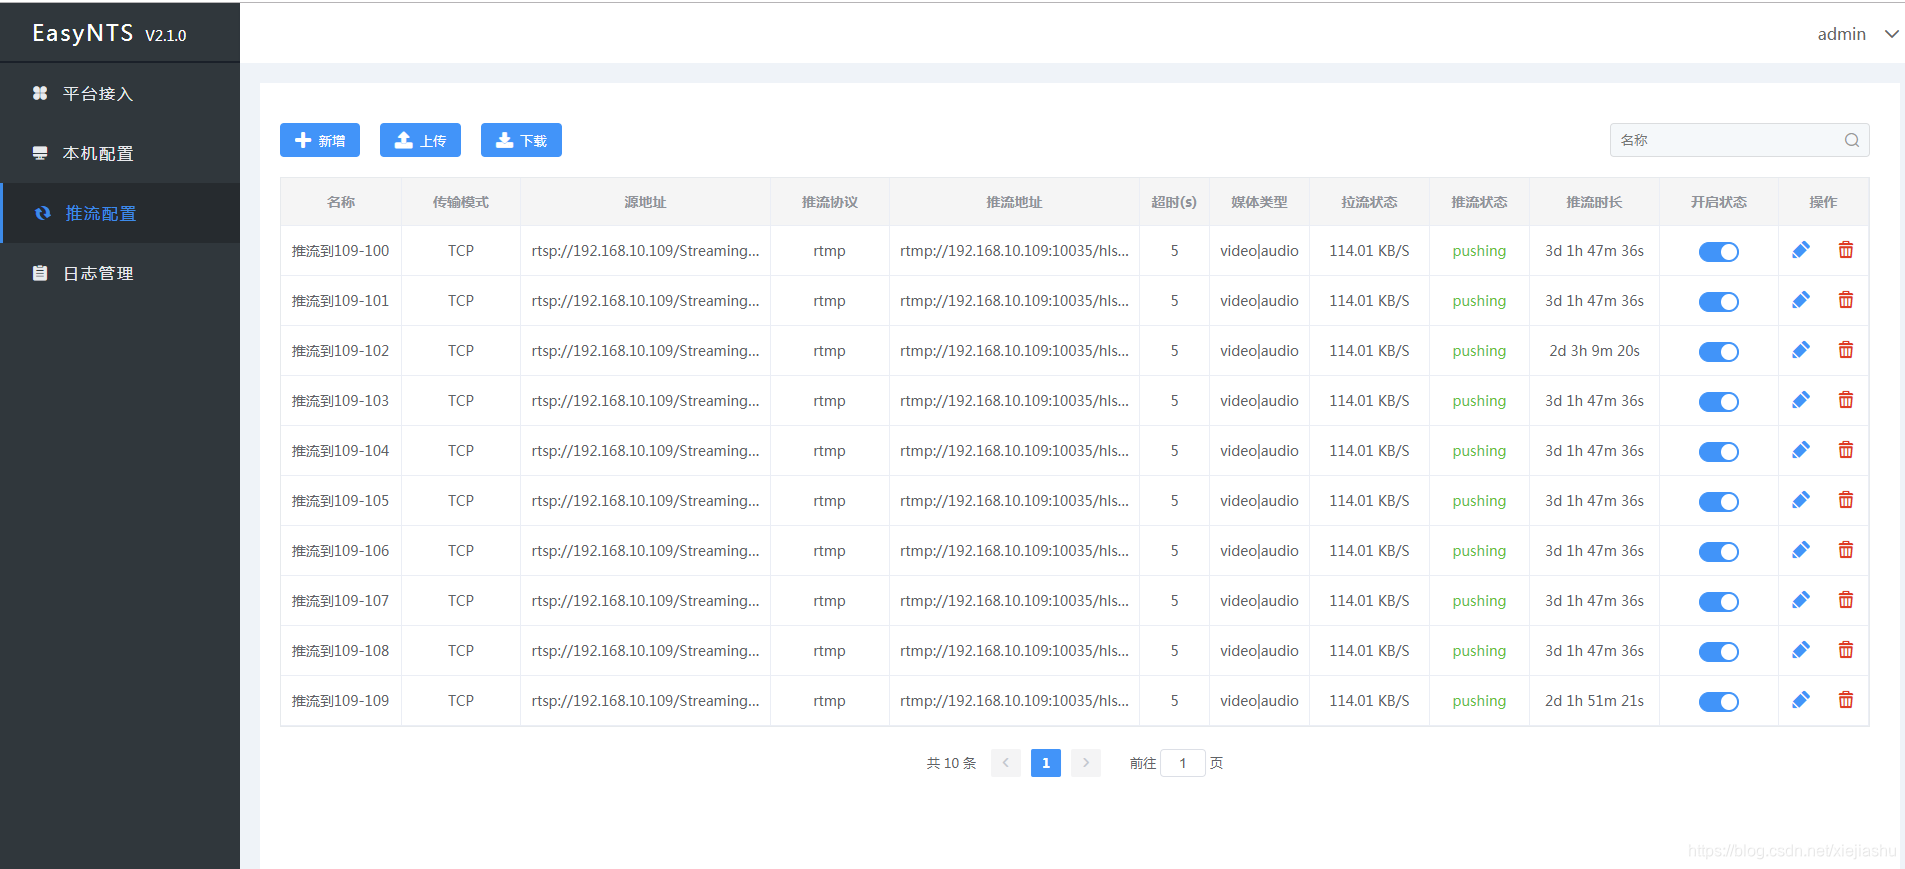The width and height of the screenshot is (1905, 869).
Task: Delete the 推流到109-104 row with trash icon
Action: tap(1846, 450)
